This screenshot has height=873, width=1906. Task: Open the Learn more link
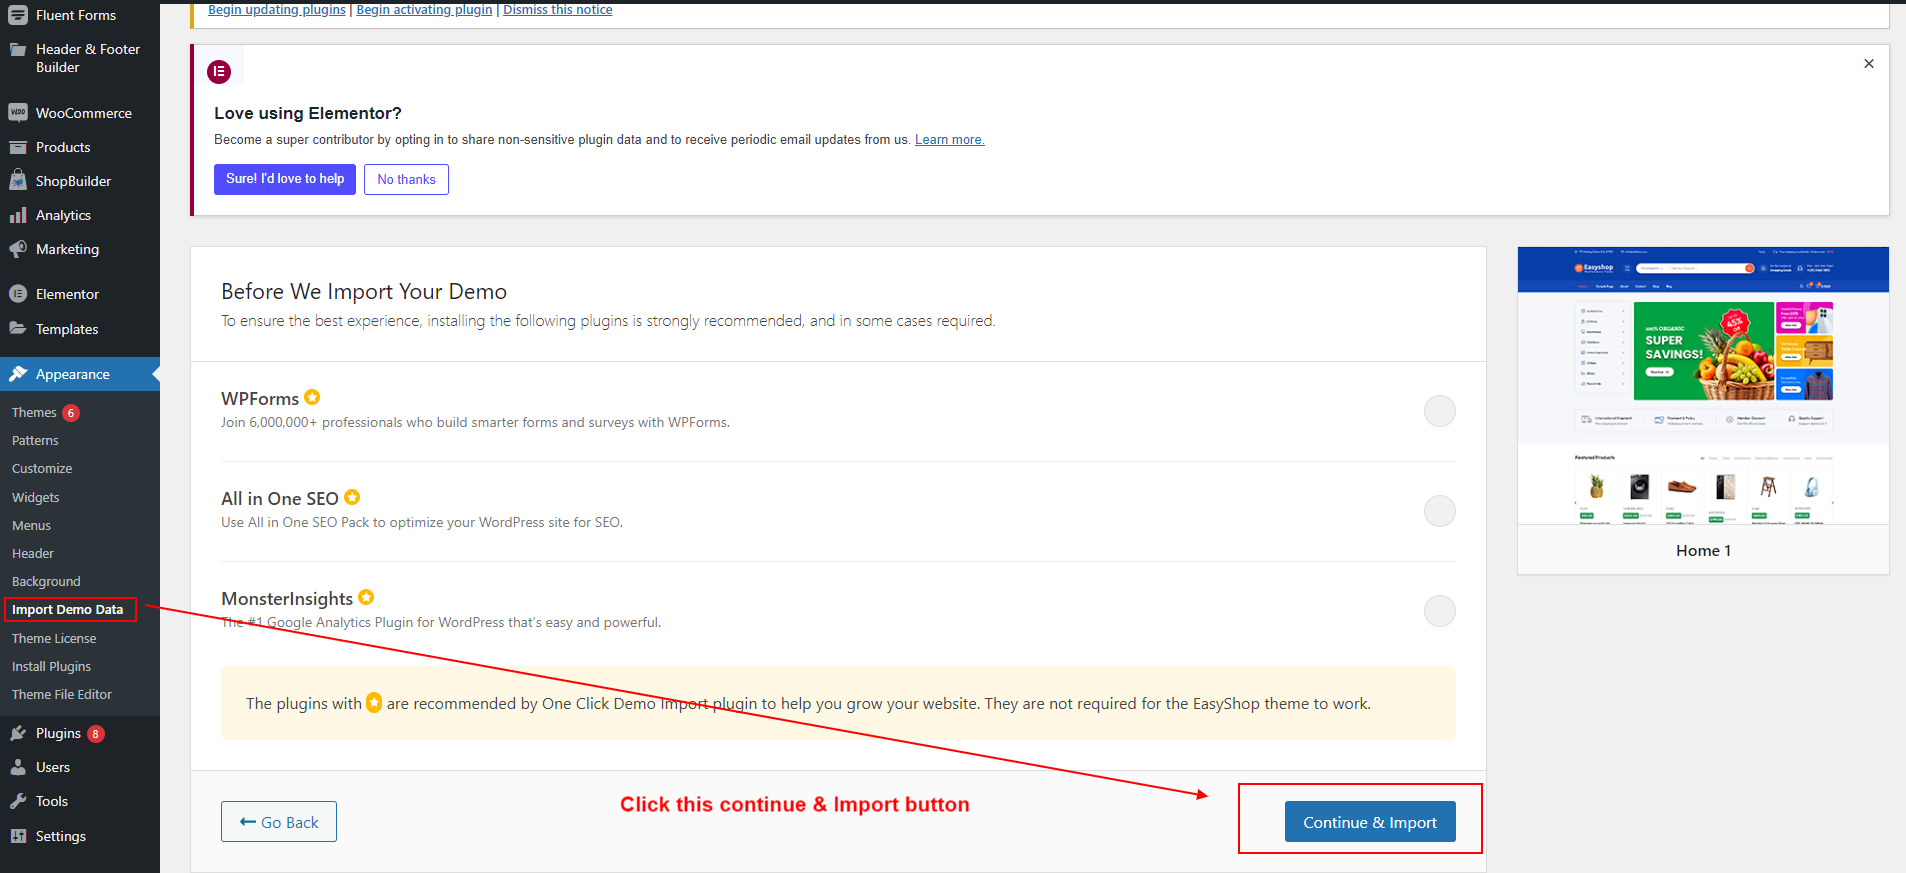click(x=950, y=140)
